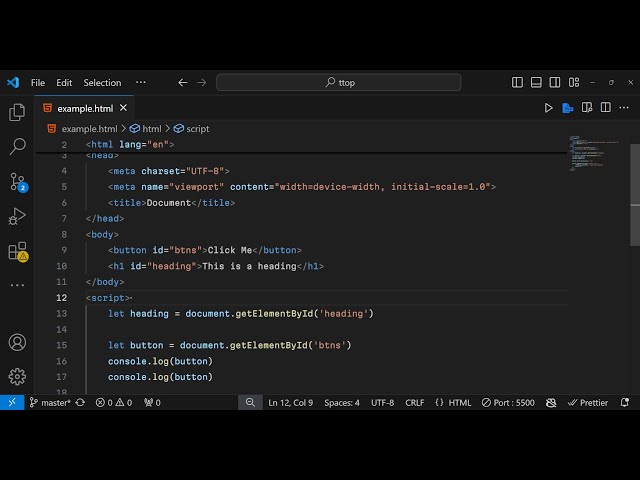The height and width of the screenshot is (480, 640).
Task: Toggle the secondary side bar layout
Action: 555,83
